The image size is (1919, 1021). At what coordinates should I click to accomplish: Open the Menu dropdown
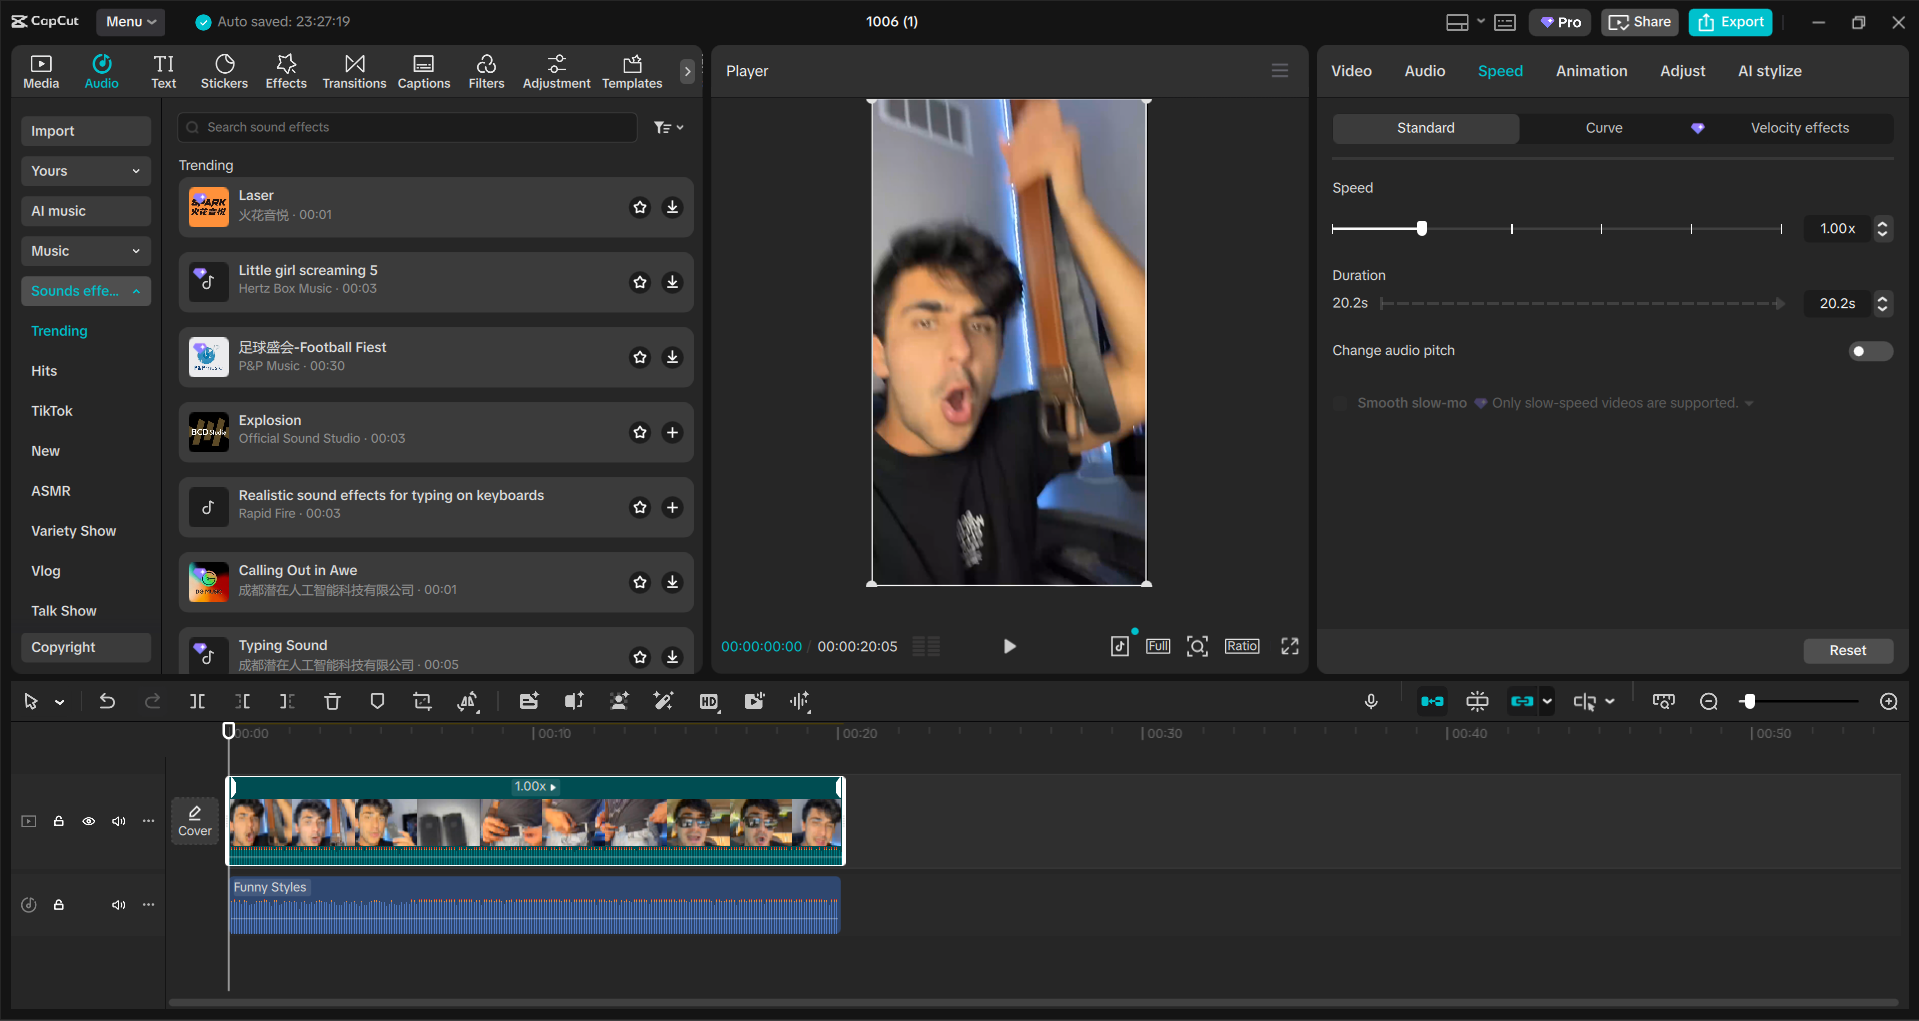130,21
